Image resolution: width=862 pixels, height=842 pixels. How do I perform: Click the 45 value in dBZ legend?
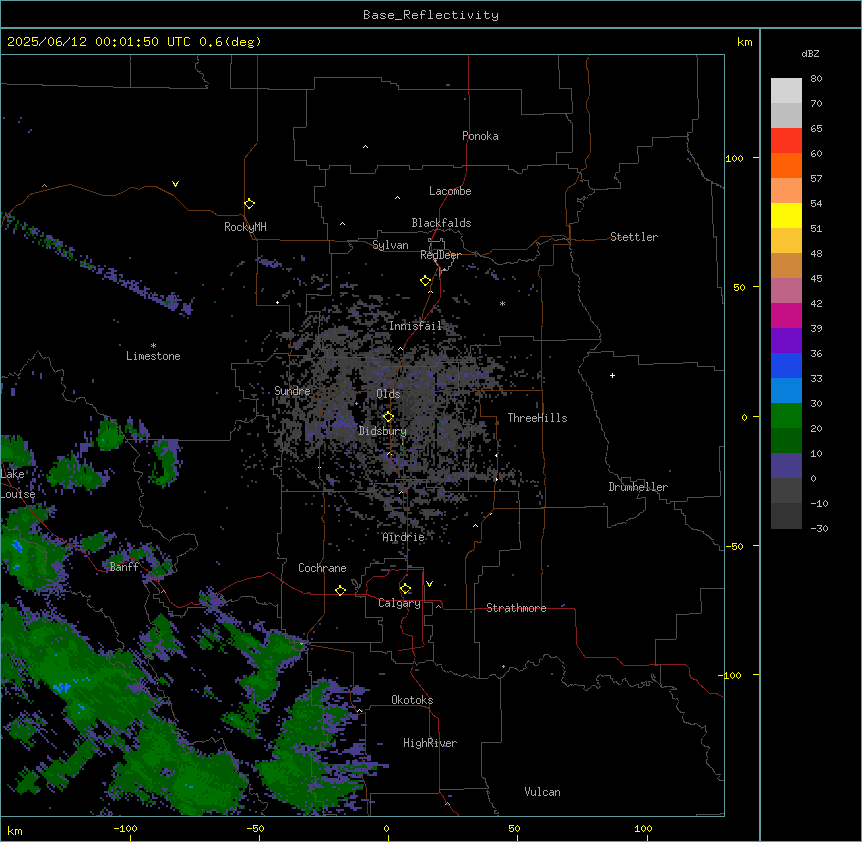tap(816, 279)
